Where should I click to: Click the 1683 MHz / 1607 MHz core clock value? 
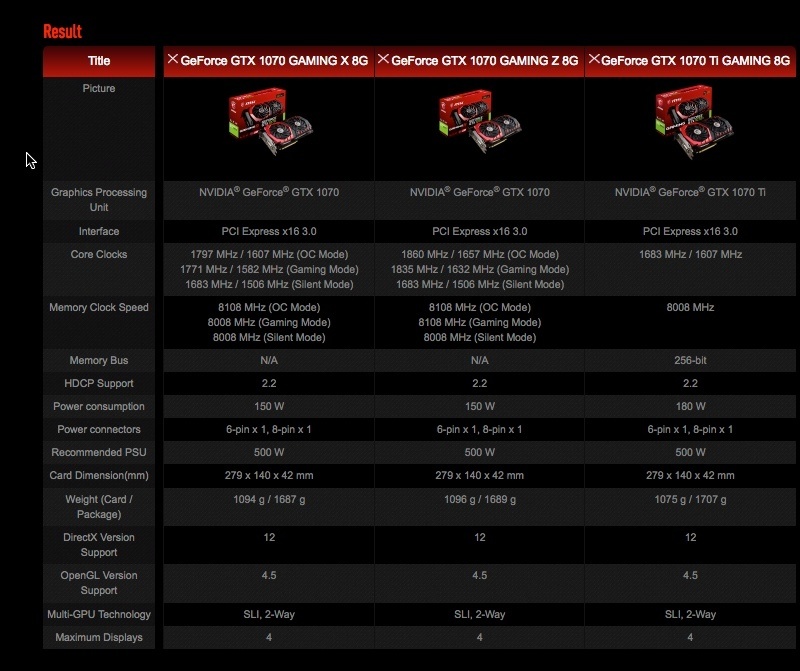coord(690,254)
